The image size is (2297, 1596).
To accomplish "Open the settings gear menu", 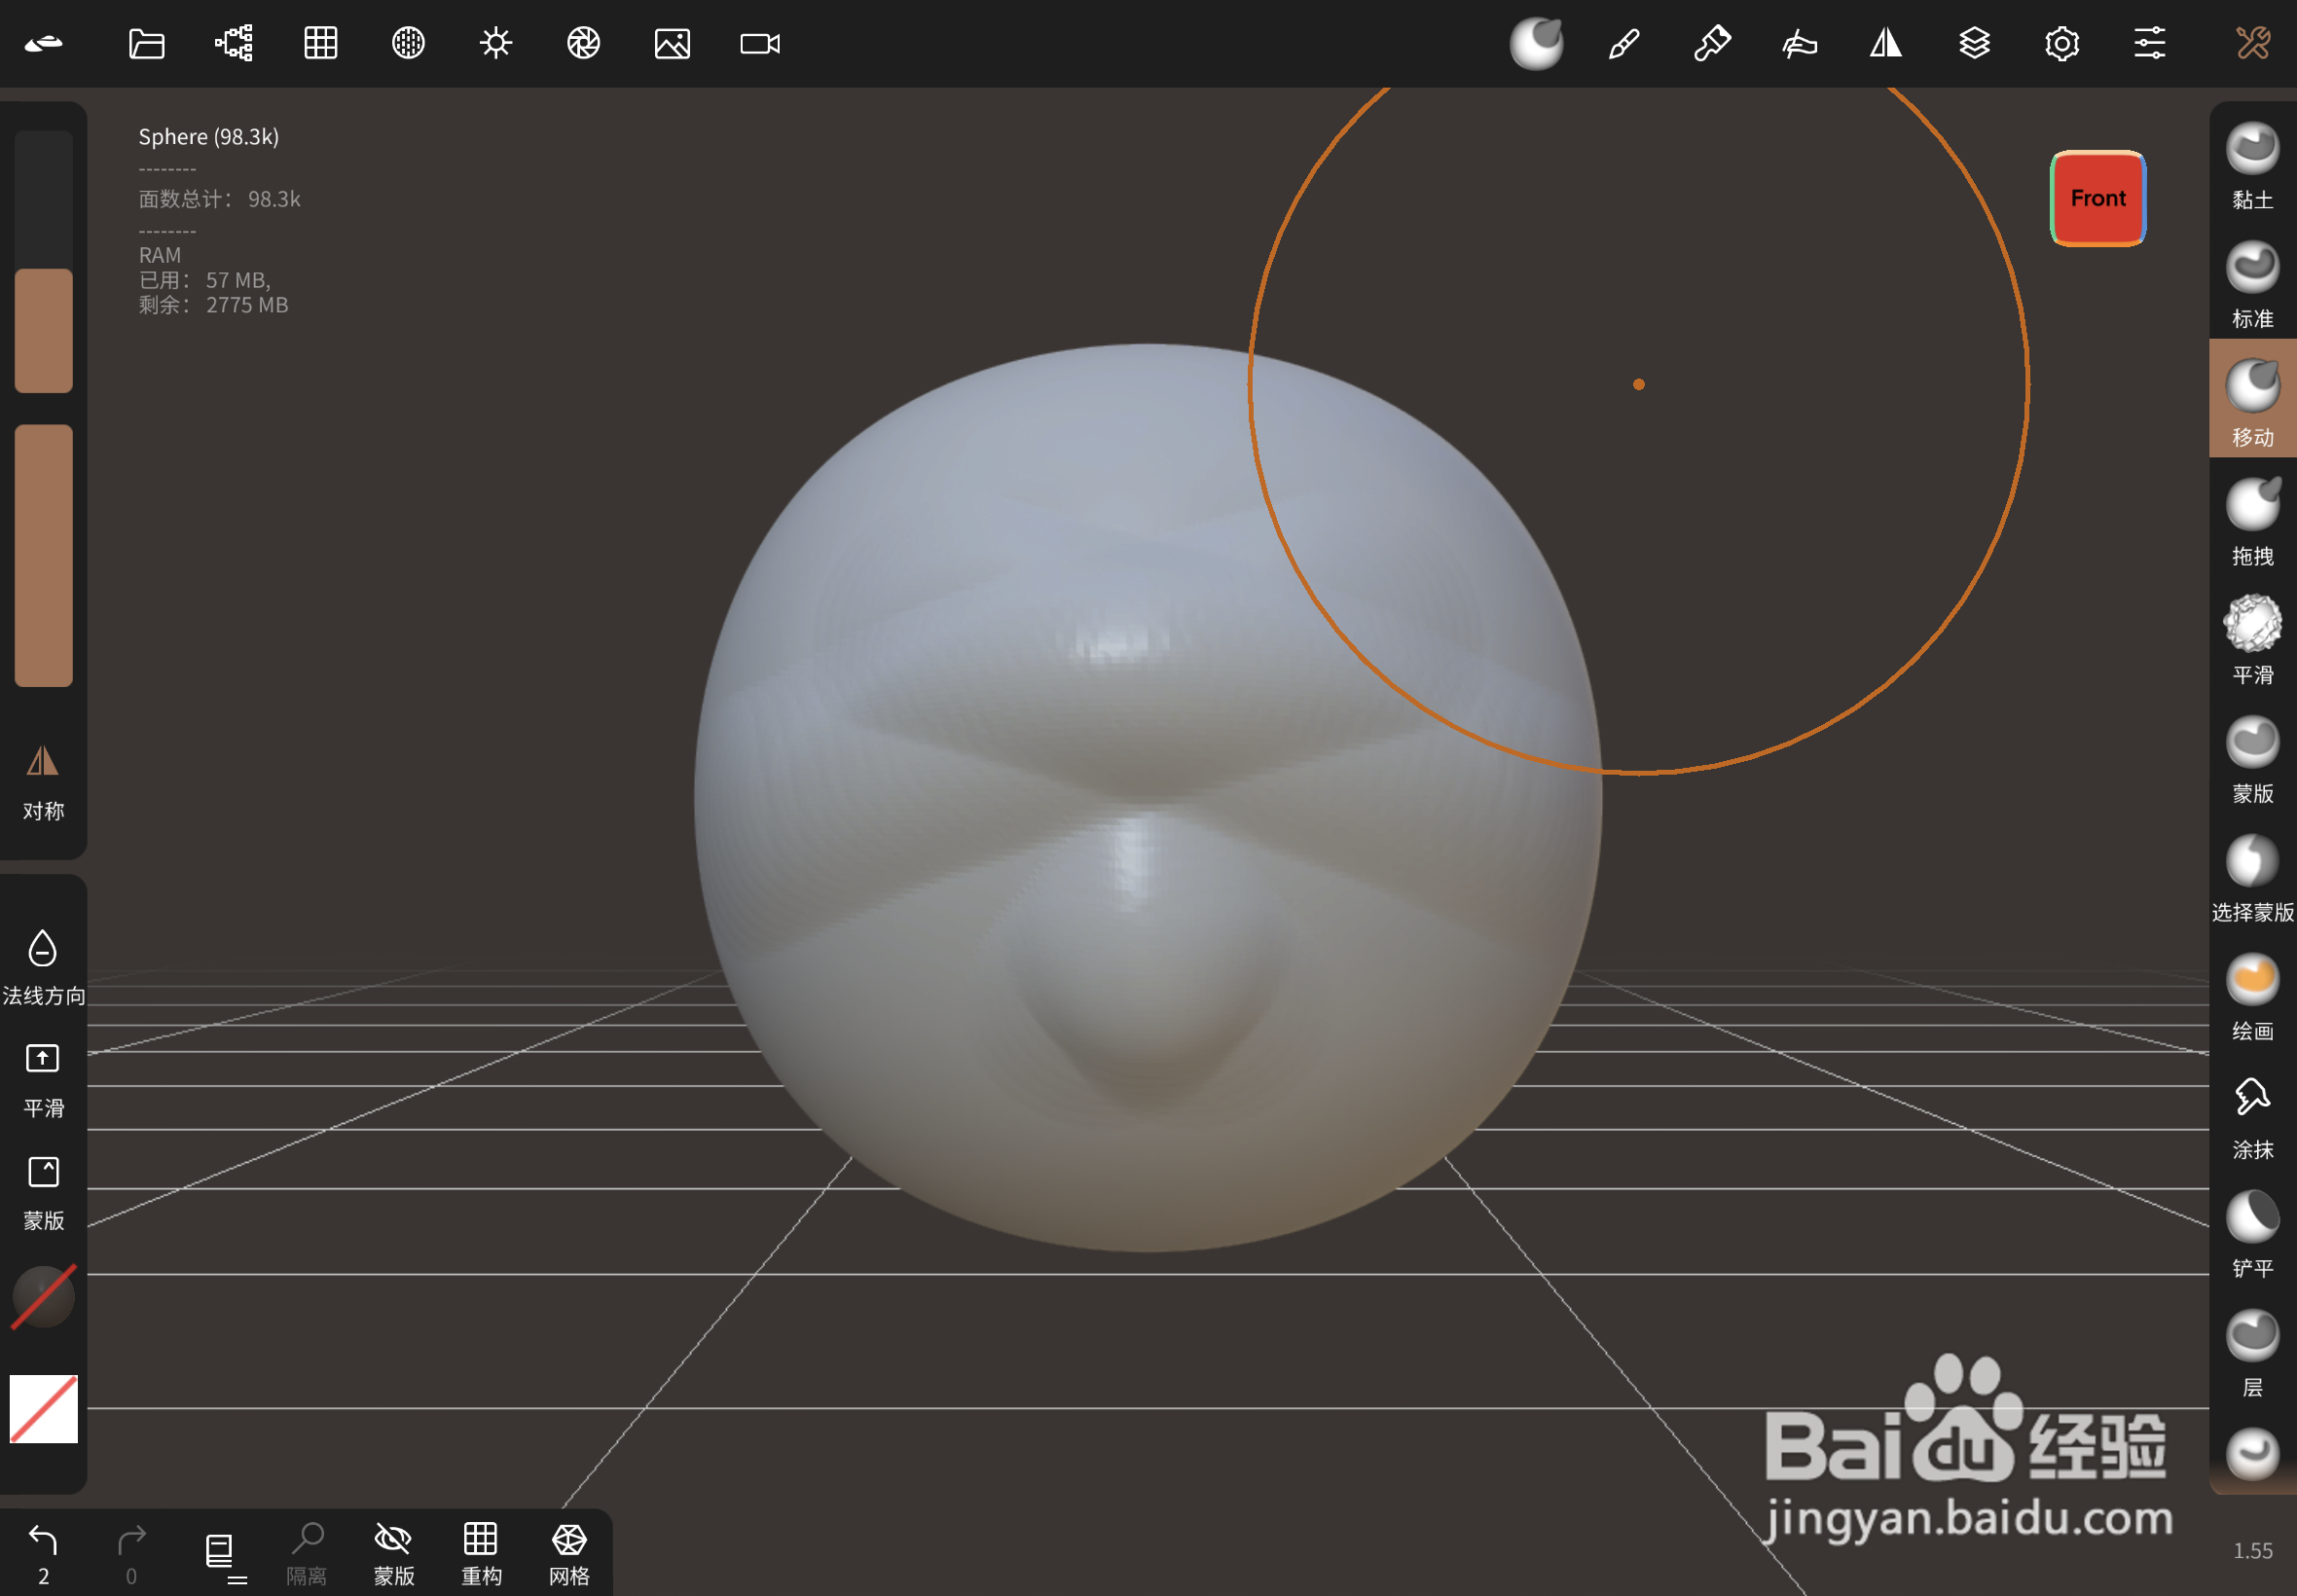I will 2061,43.
